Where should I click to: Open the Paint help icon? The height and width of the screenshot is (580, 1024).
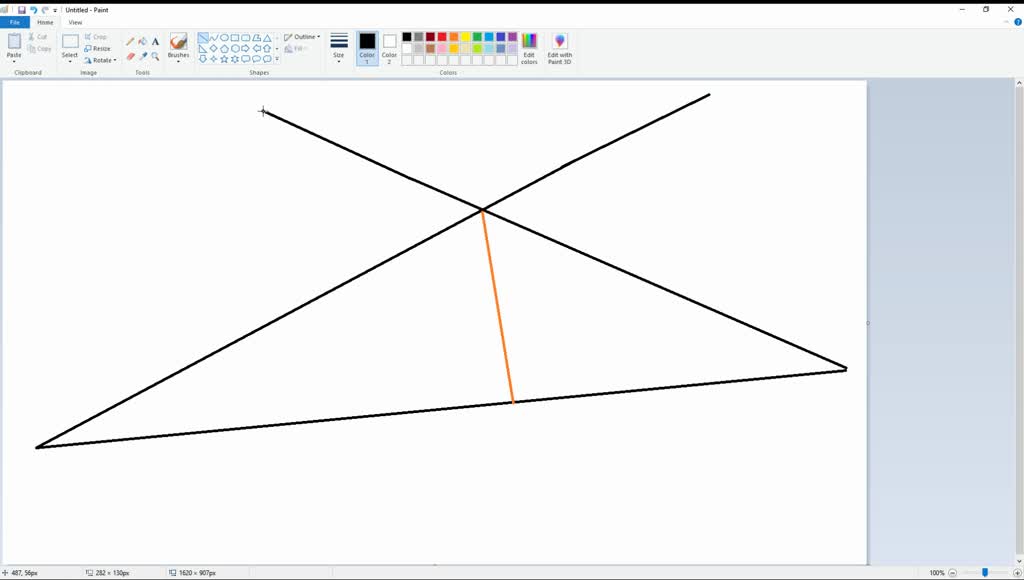1017,22
